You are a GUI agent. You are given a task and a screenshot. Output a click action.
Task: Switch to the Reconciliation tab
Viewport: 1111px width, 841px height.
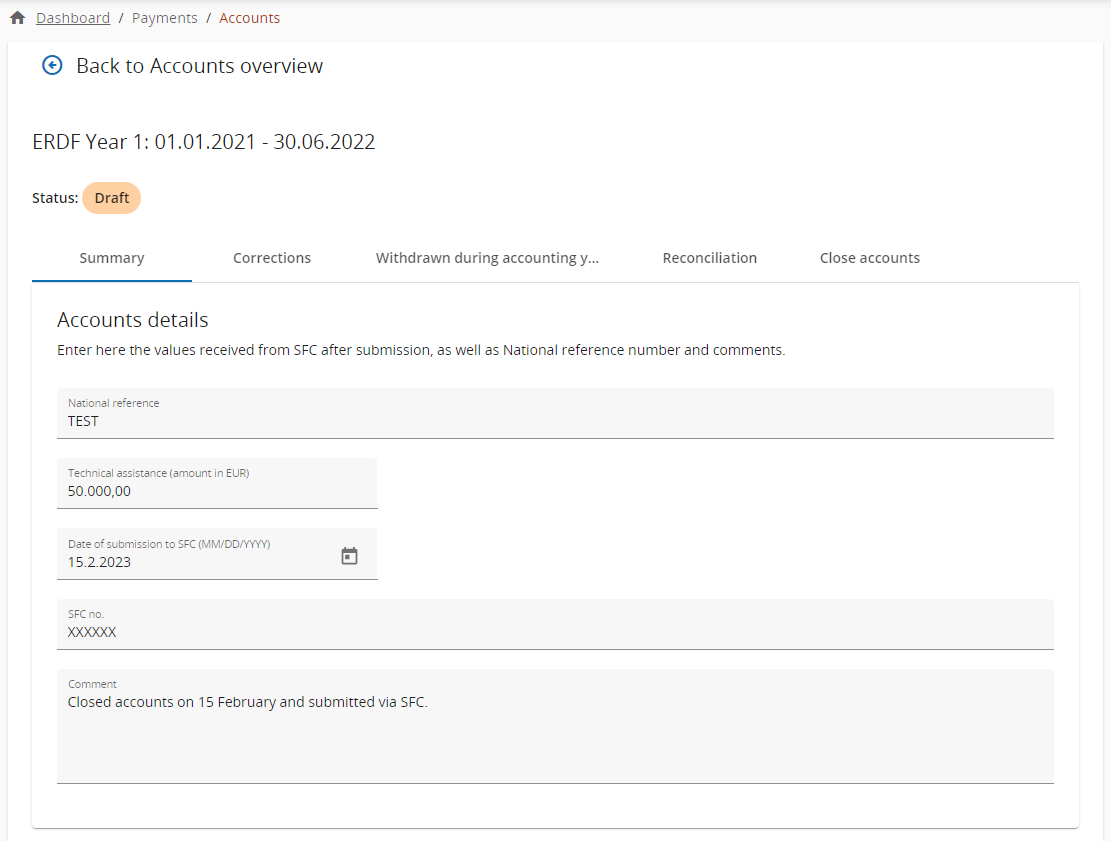coord(709,258)
